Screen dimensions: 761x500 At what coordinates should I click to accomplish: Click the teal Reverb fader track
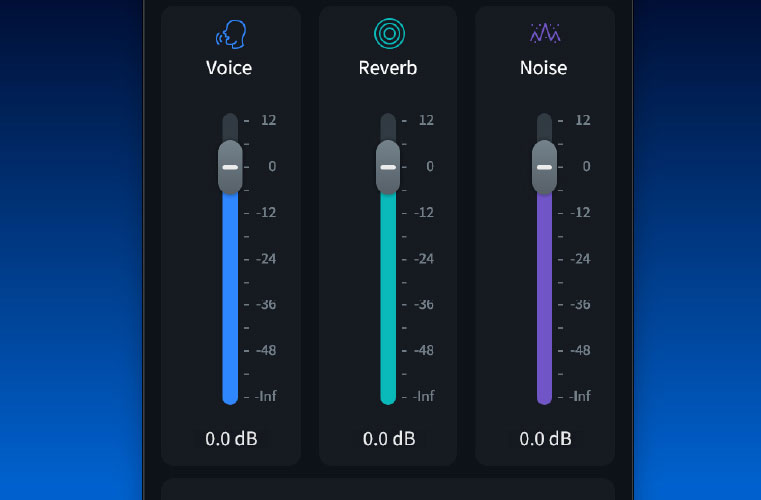388,300
